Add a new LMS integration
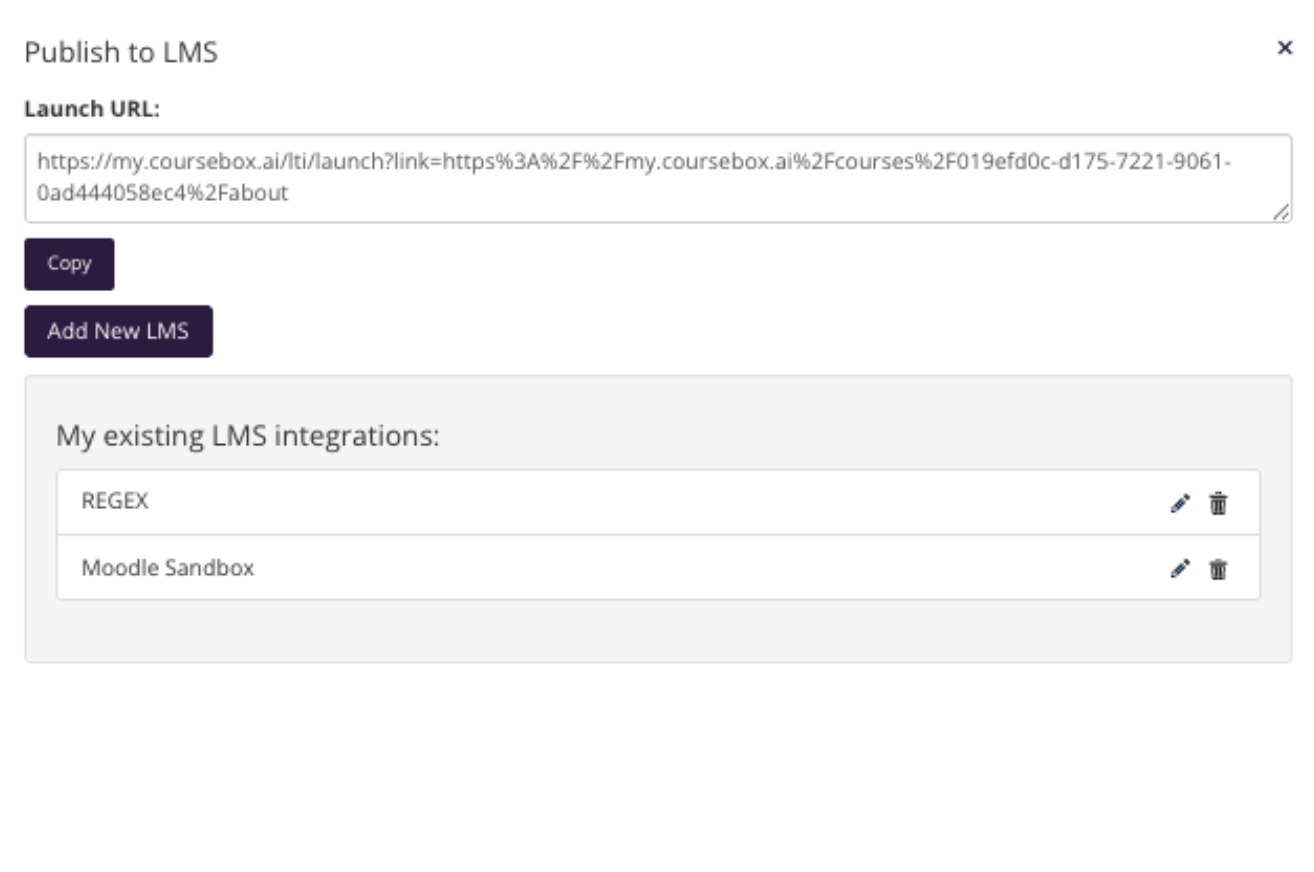This screenshot has height=872, width=1314. coord(118,331)
